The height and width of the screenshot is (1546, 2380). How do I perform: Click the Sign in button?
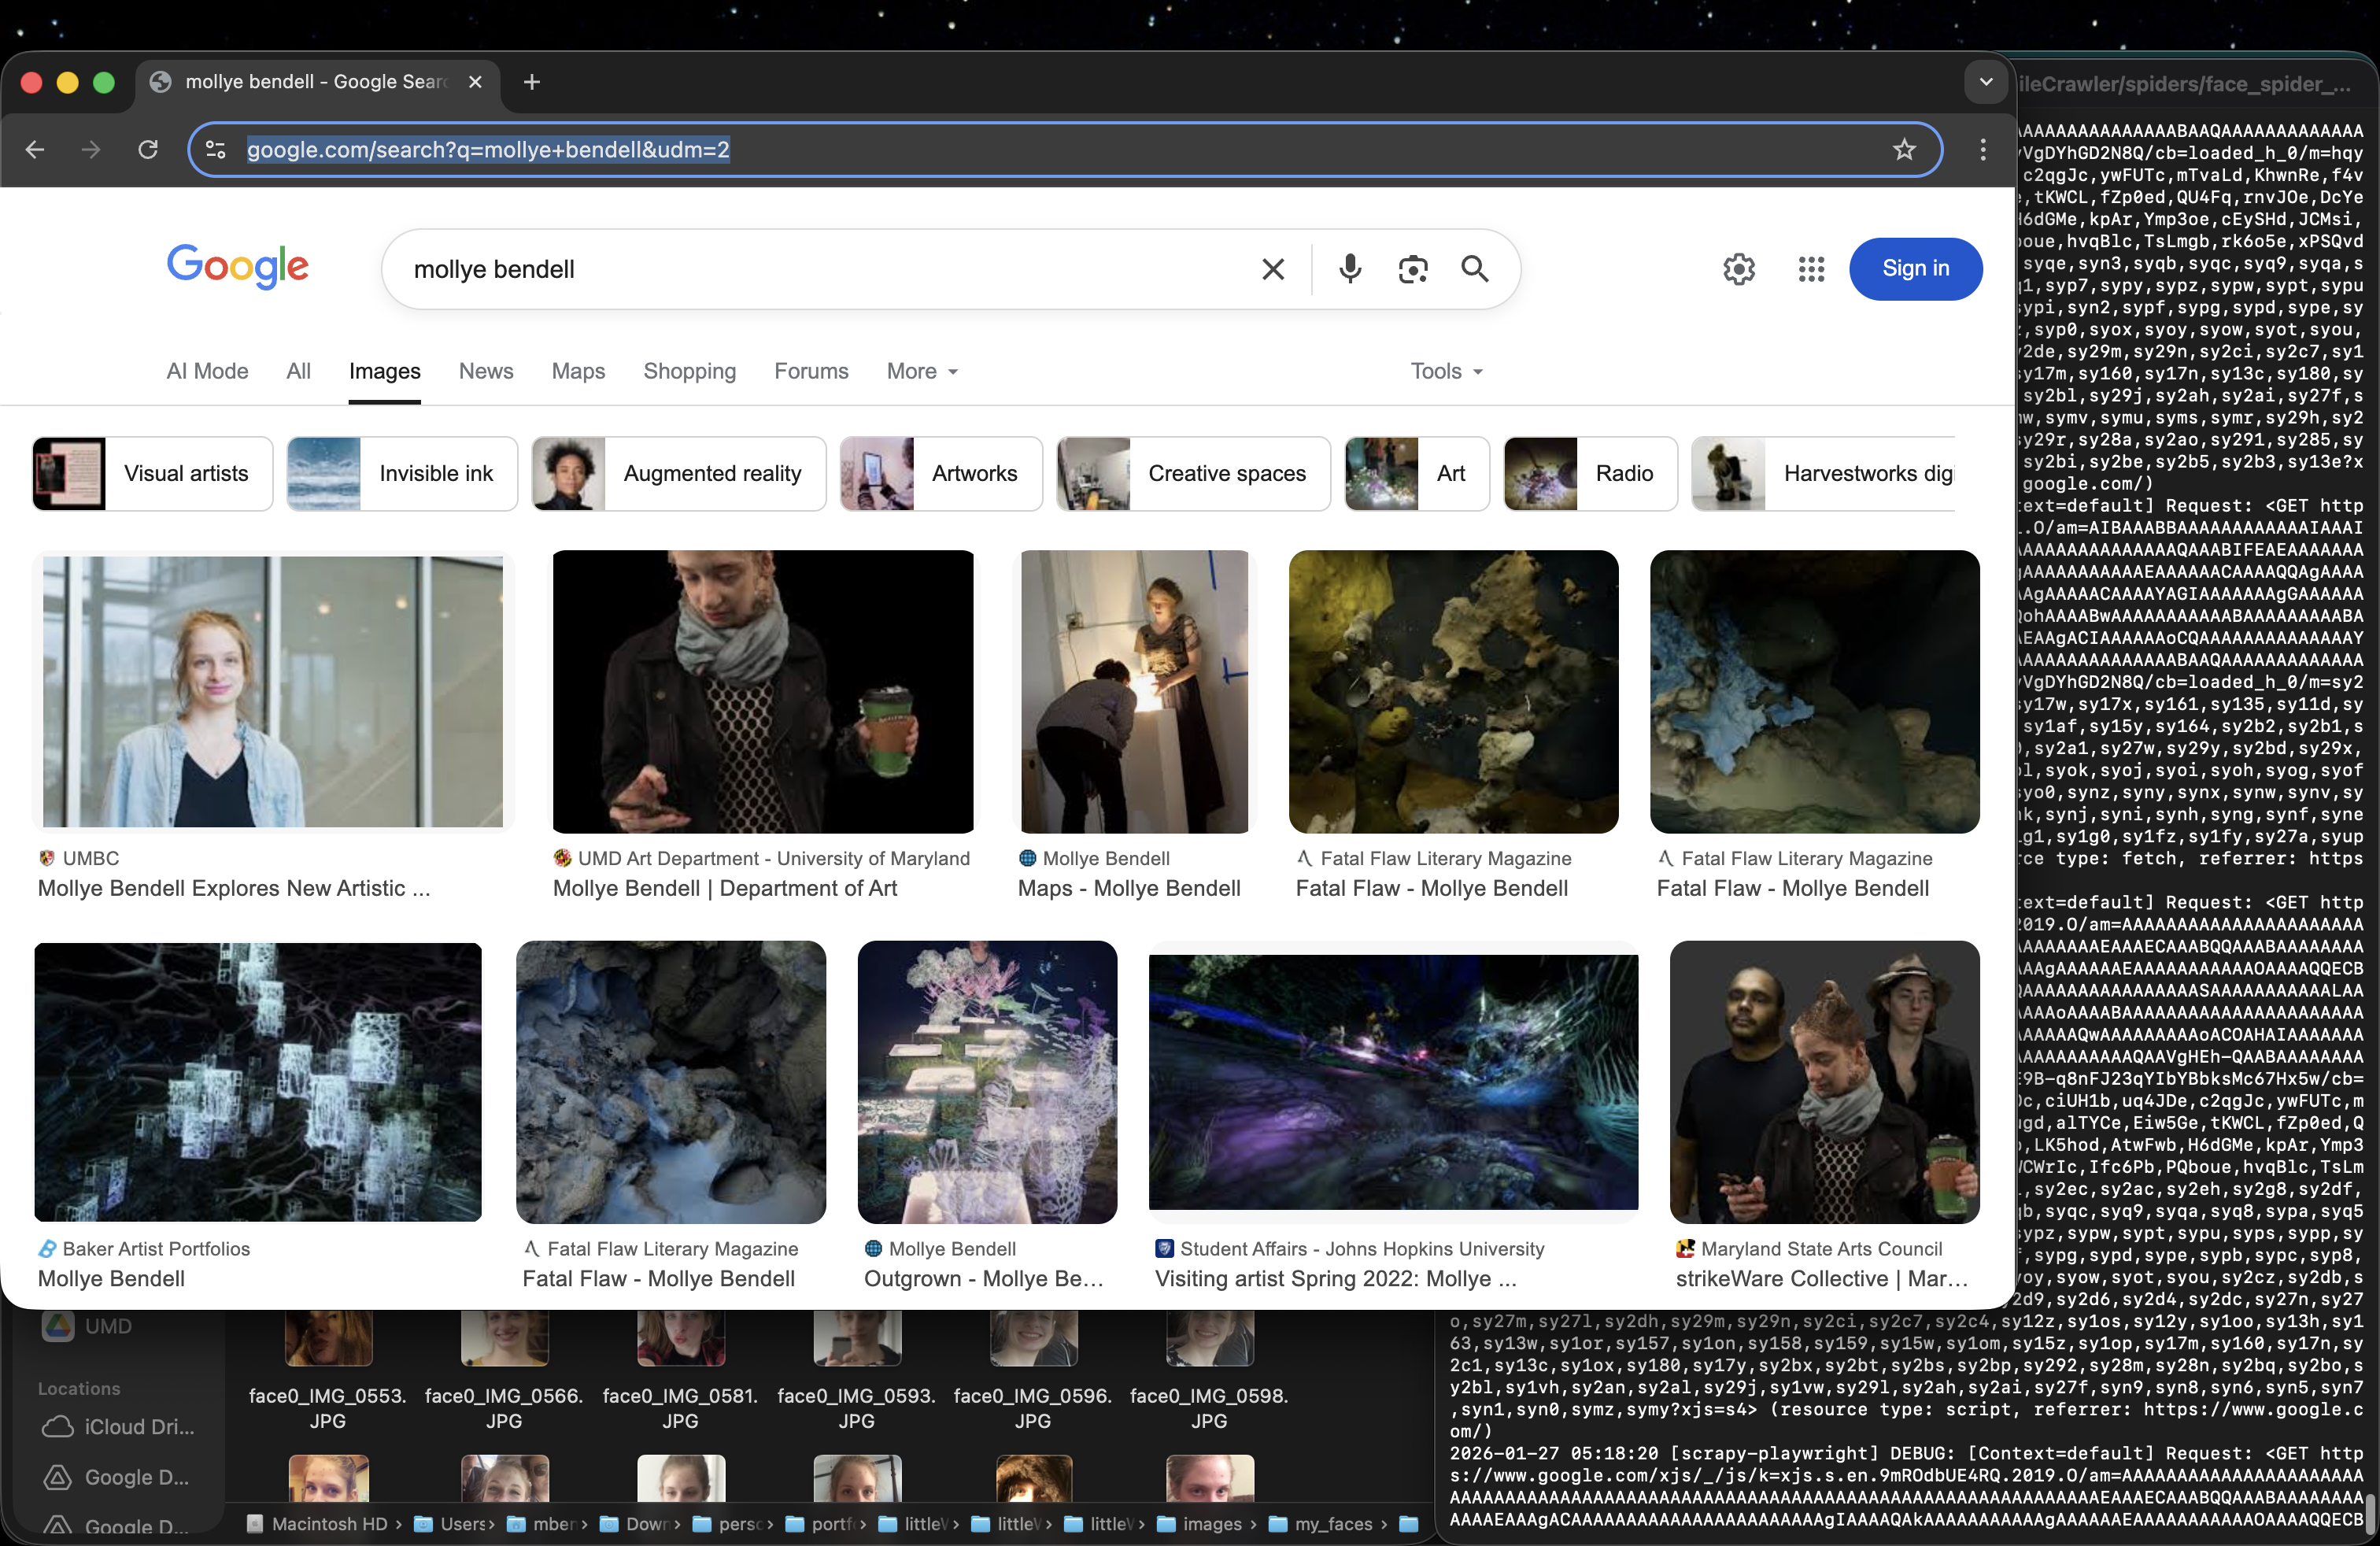coord(1914,268)
